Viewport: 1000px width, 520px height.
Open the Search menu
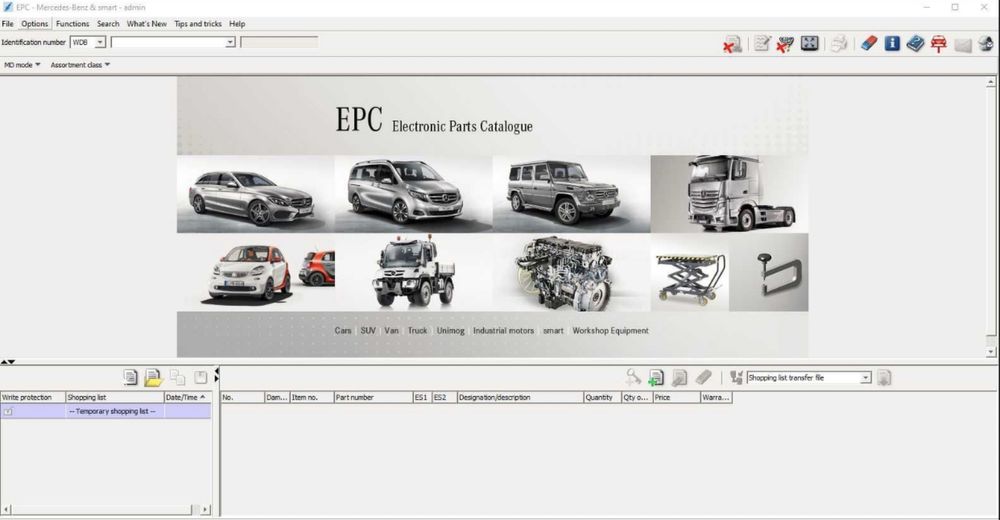coord(108,24)
